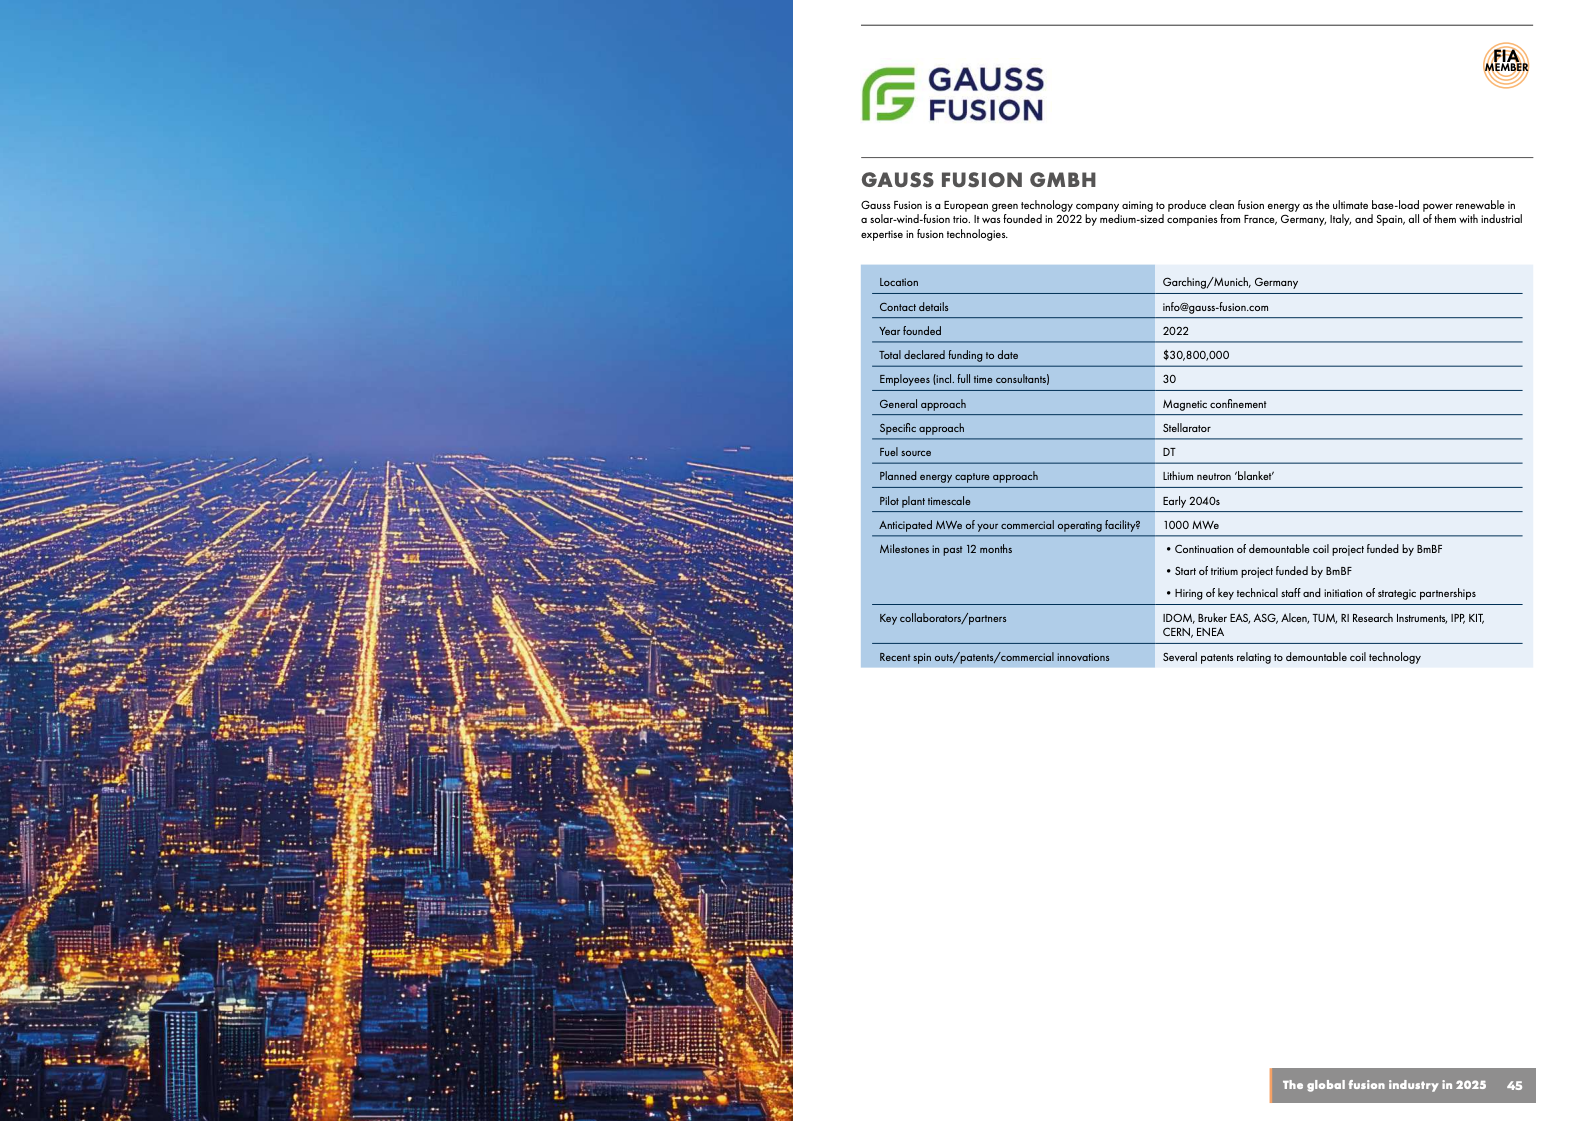The height and width of the screenshot is (1121, 1586).
Task: Click the Garching/Munich, Germany location value
Action: tap(1230, 282)
